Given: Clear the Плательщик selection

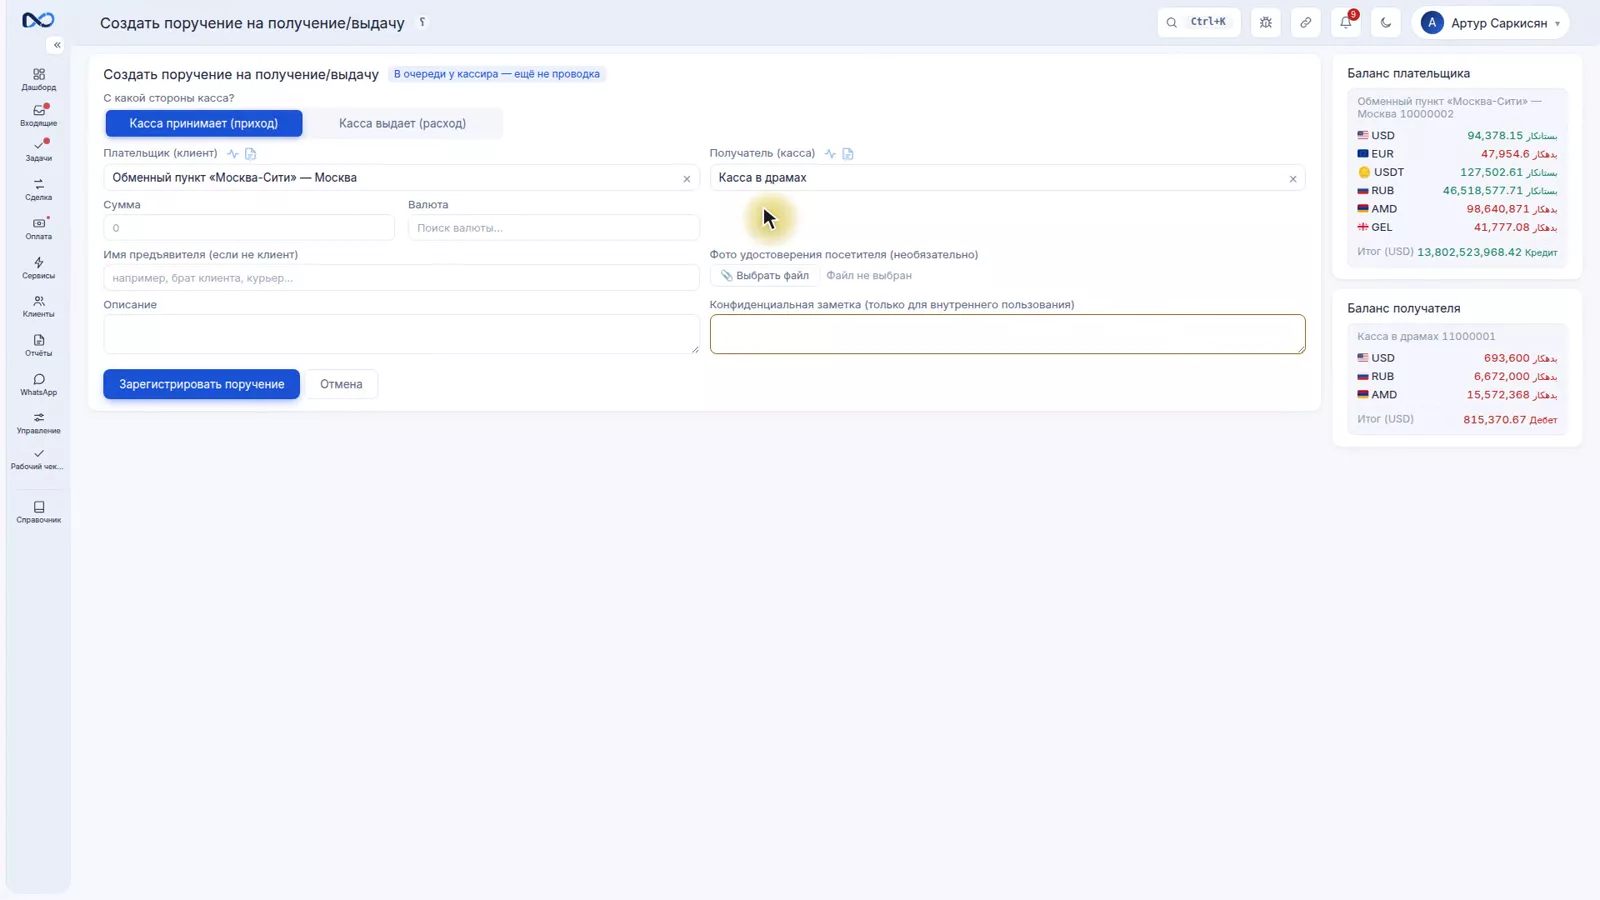Looking at the screenshot, I should [687, 179].
